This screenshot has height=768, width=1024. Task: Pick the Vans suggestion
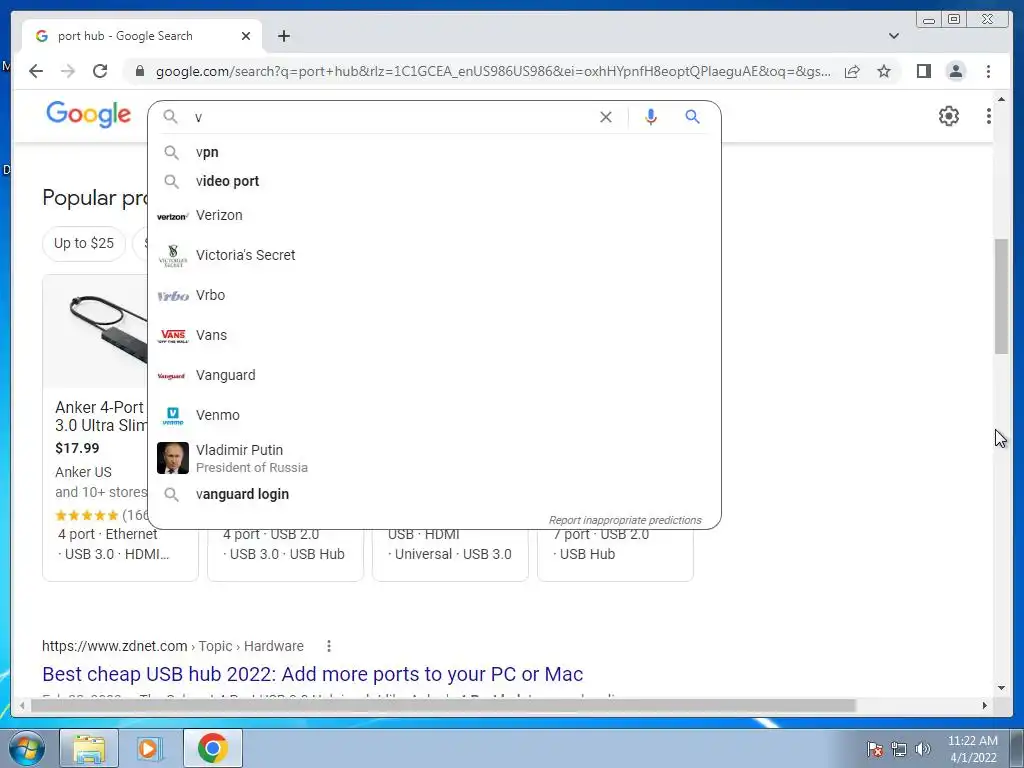(x=434, y=335)
